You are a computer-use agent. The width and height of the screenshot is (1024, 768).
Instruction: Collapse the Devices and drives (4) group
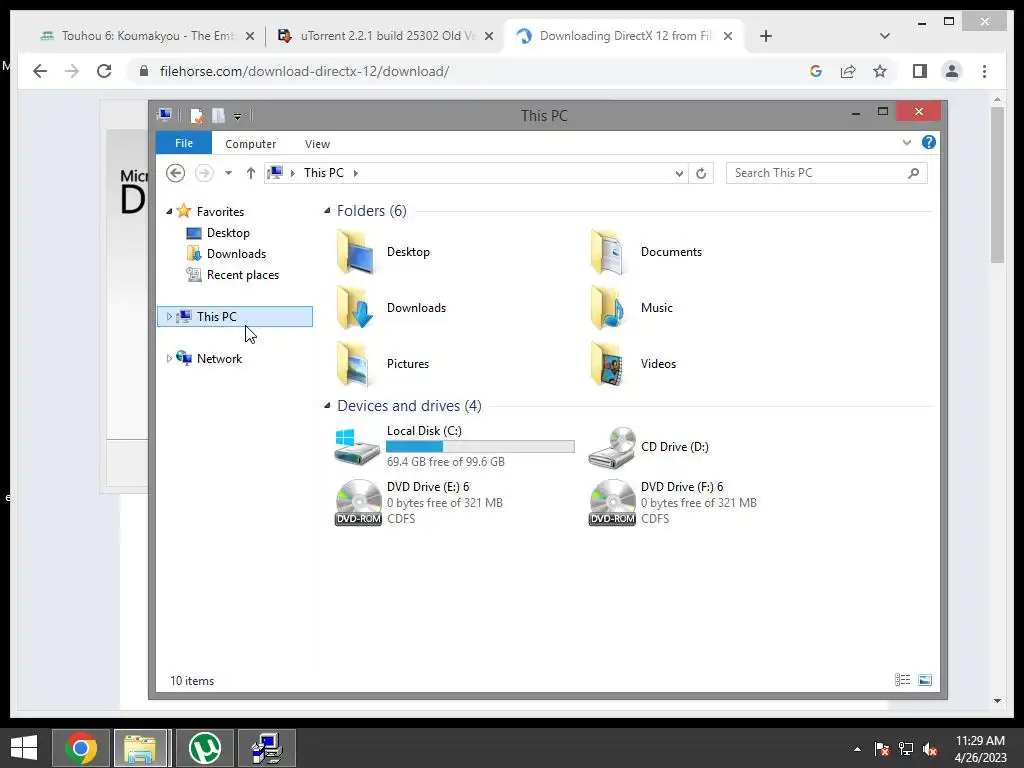[327, 406]
